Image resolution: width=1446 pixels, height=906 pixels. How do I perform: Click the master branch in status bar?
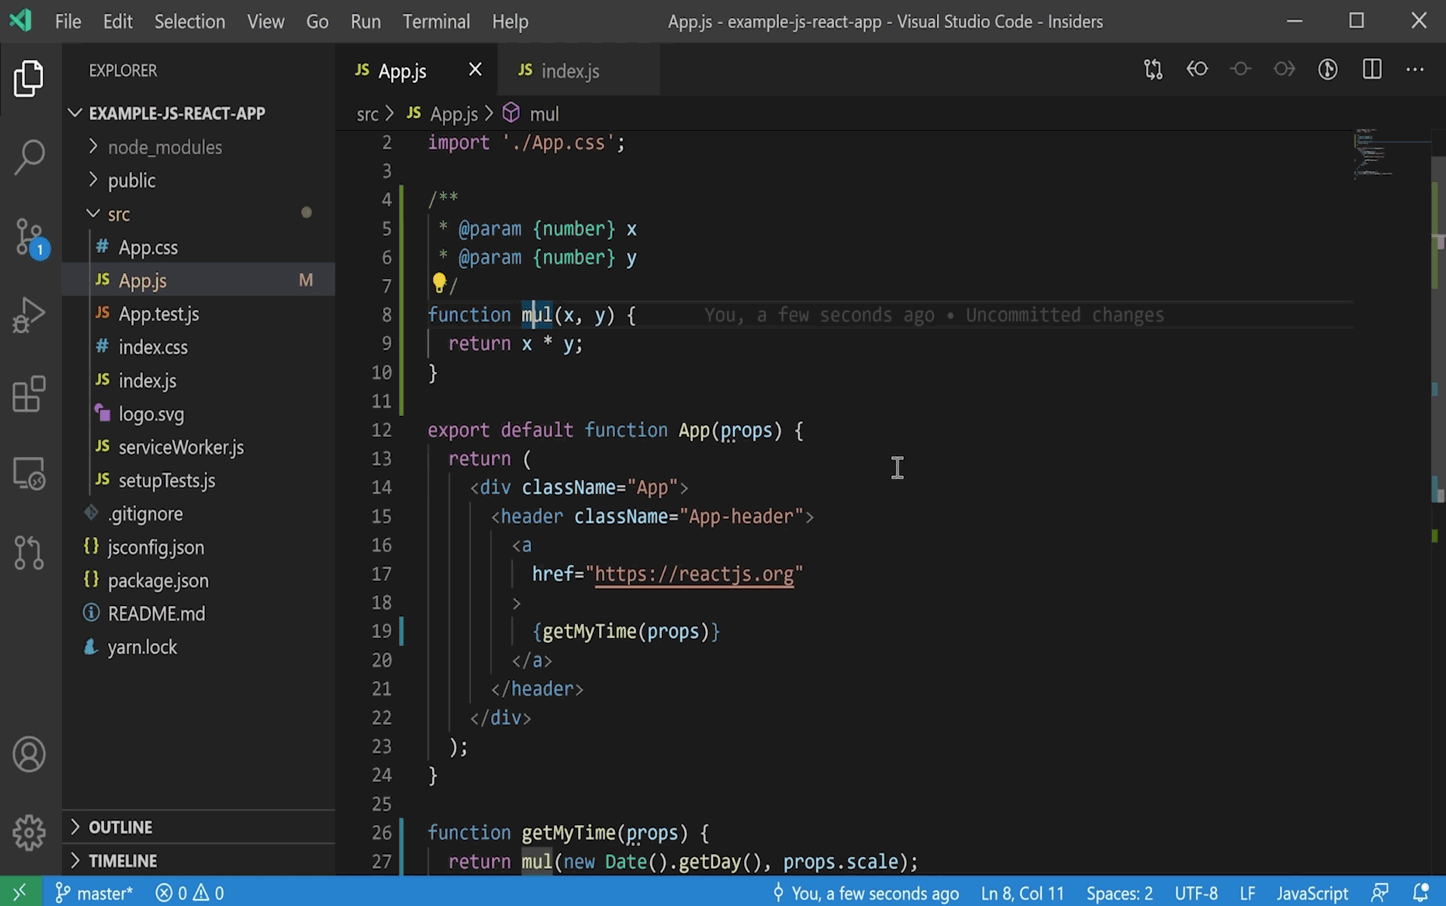pyautogui.click(x=94, y=893)
